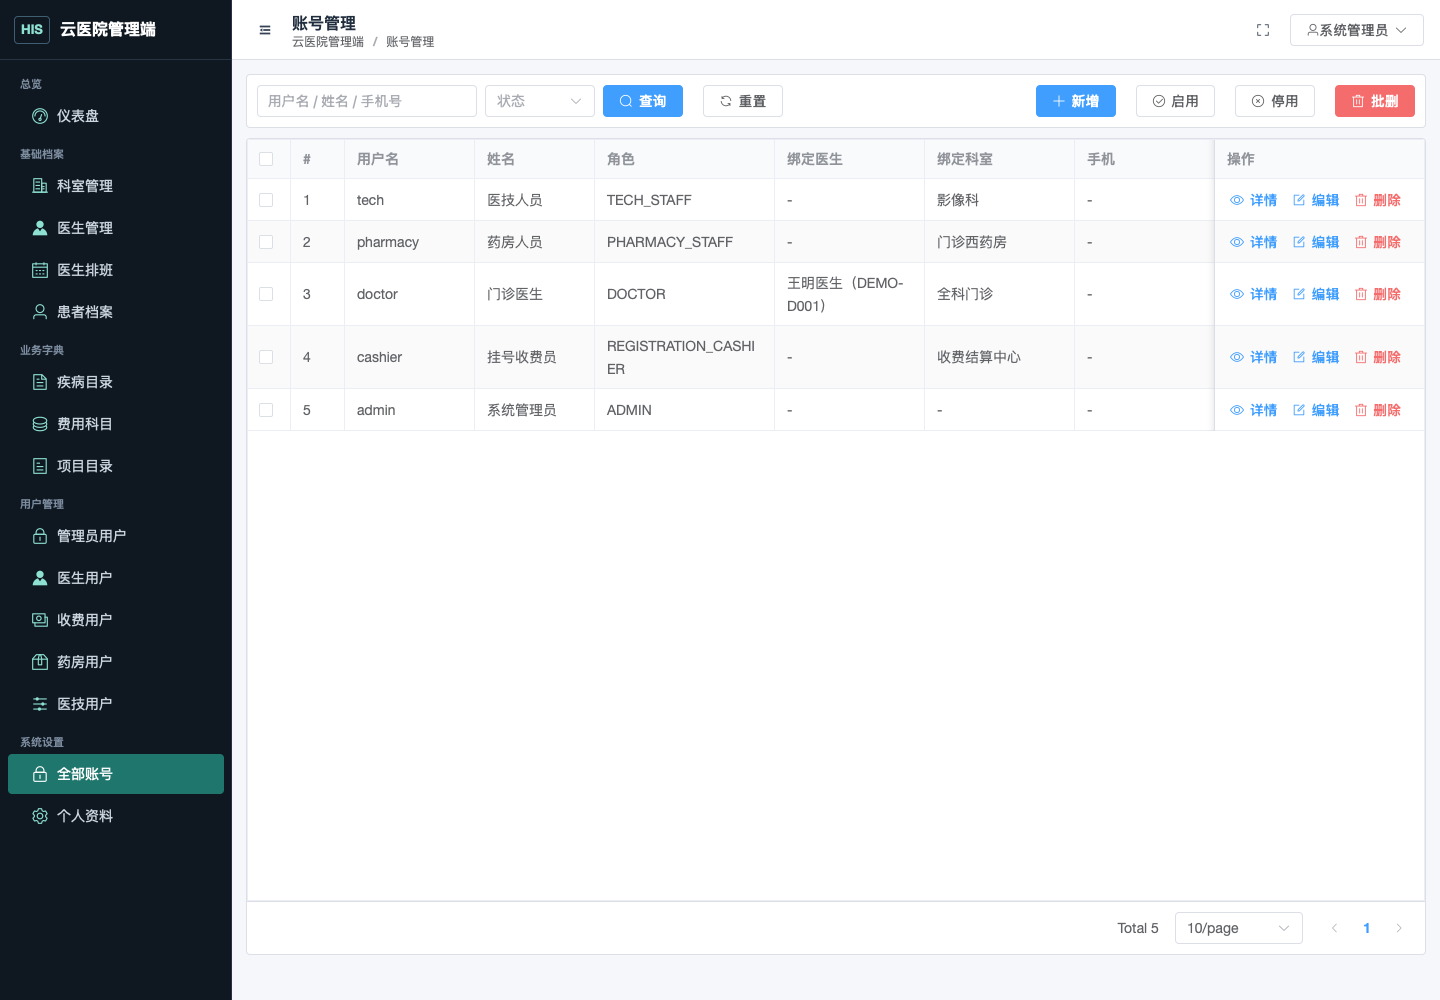Click the 批删 batch delete button
Image resolution: width=1440 pixels, height=1000 pixels.
1375,101
